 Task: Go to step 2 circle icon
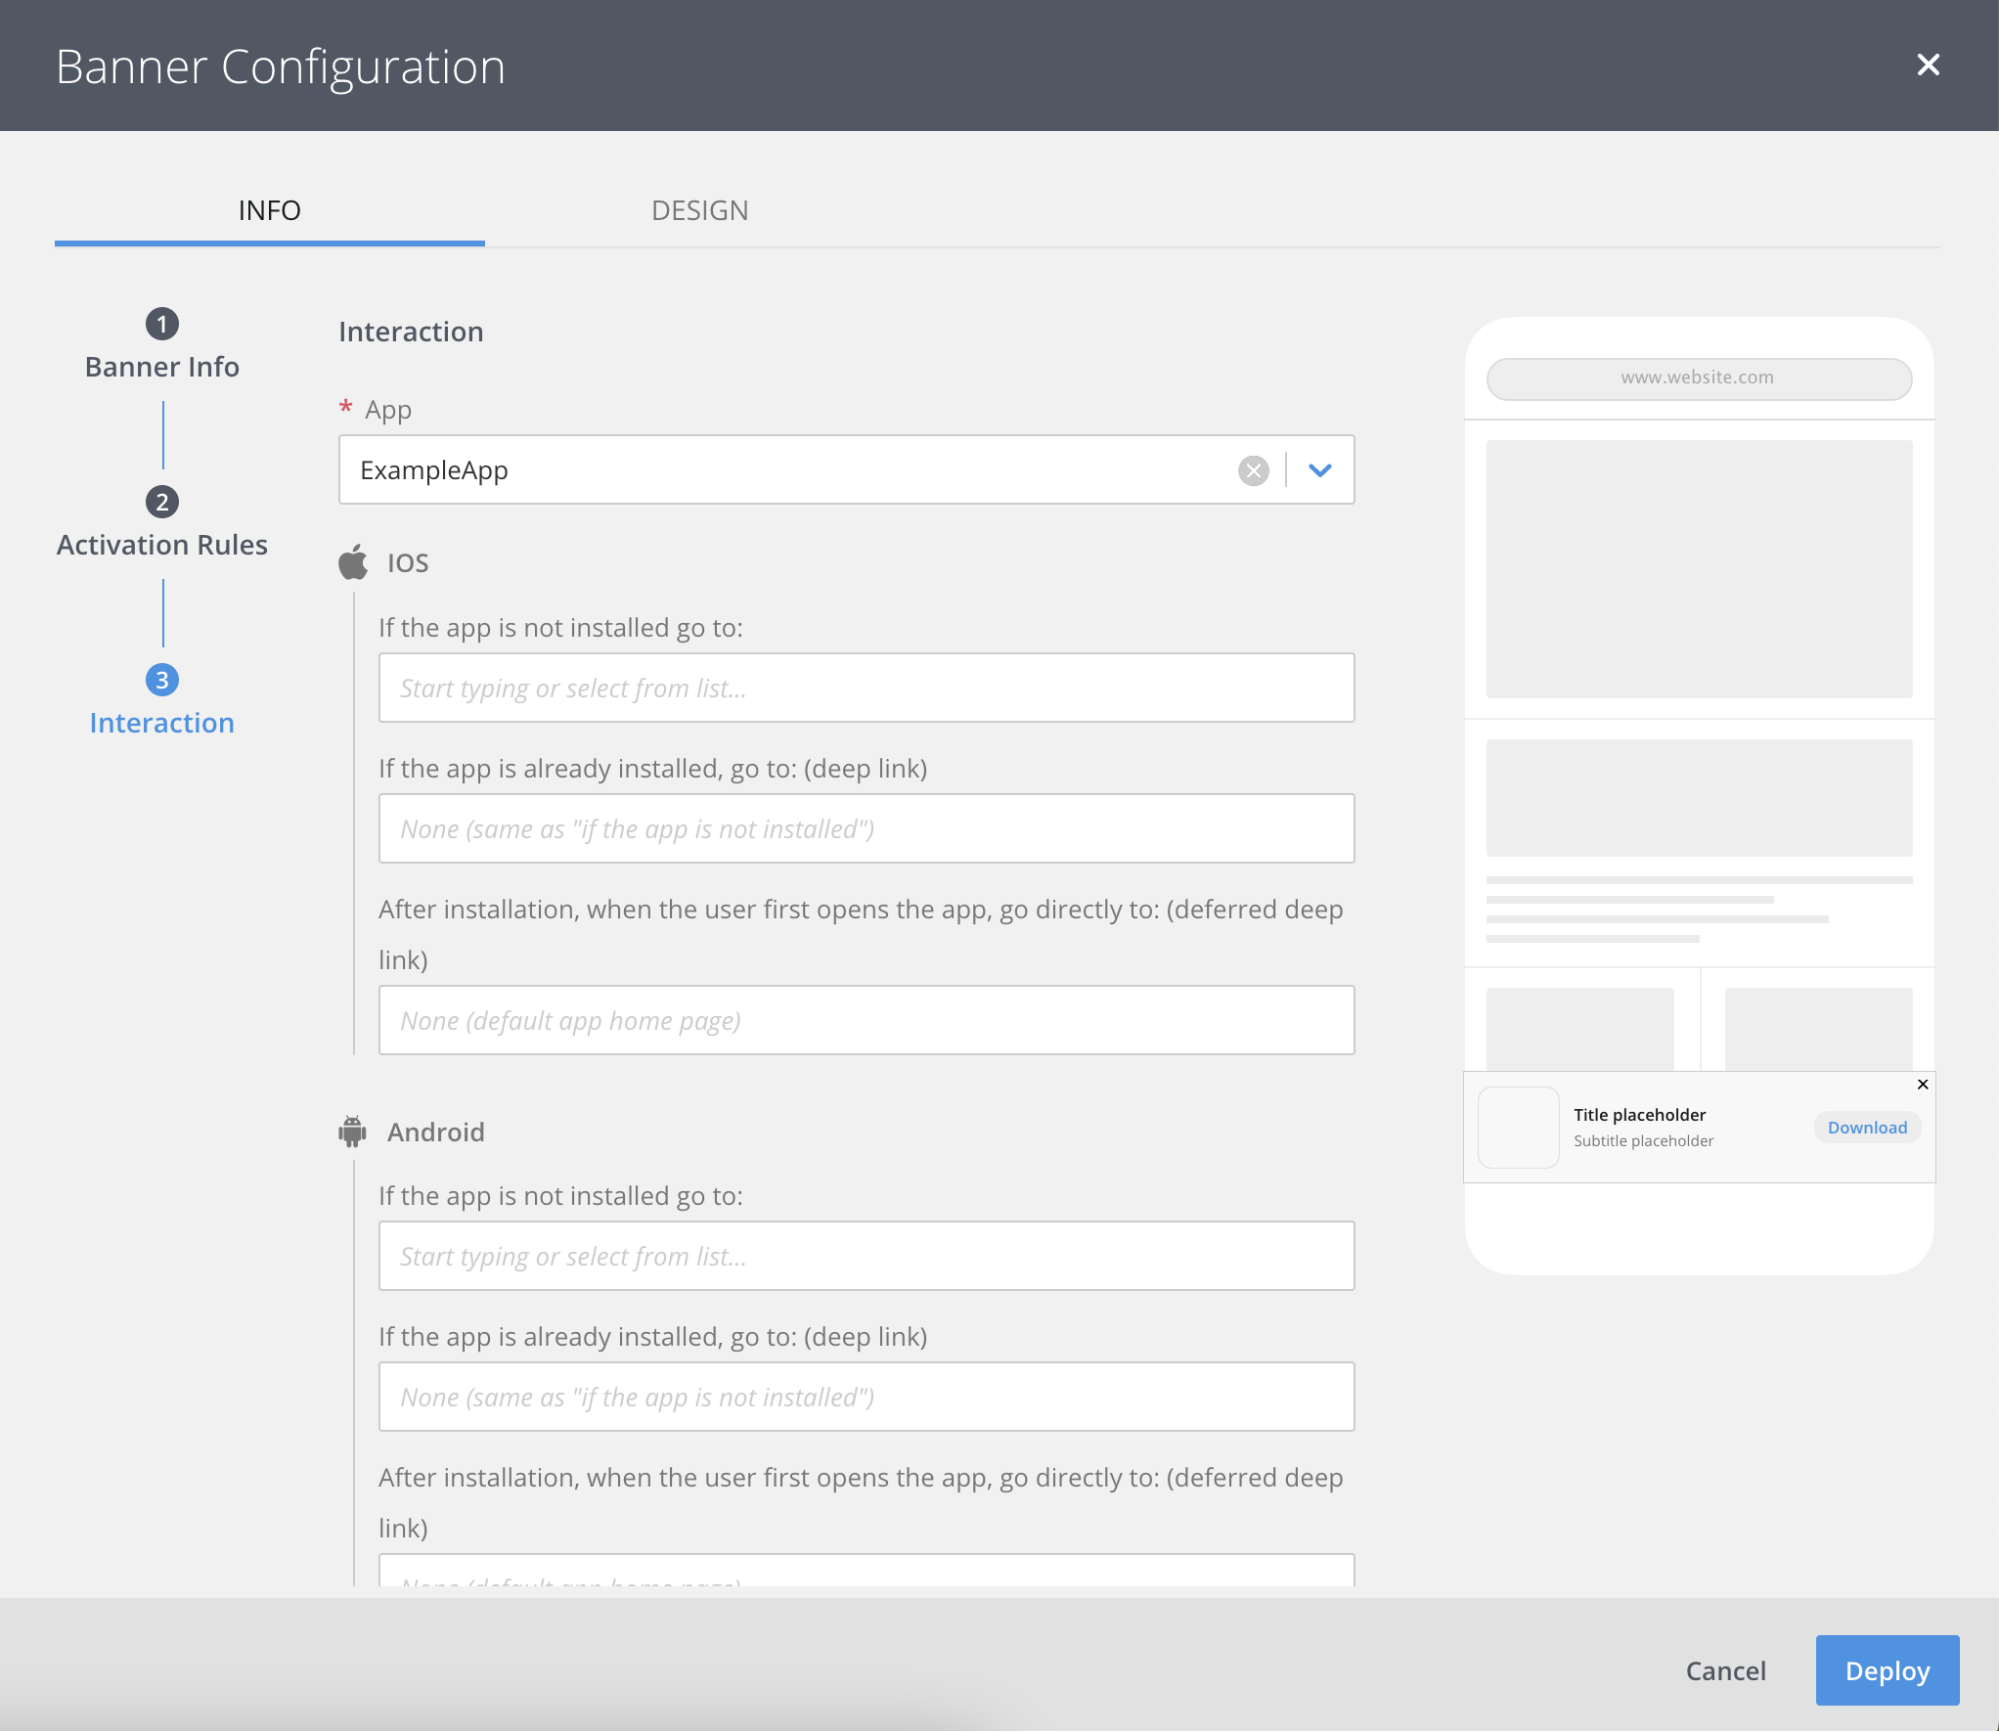click(x=162, y=502)
